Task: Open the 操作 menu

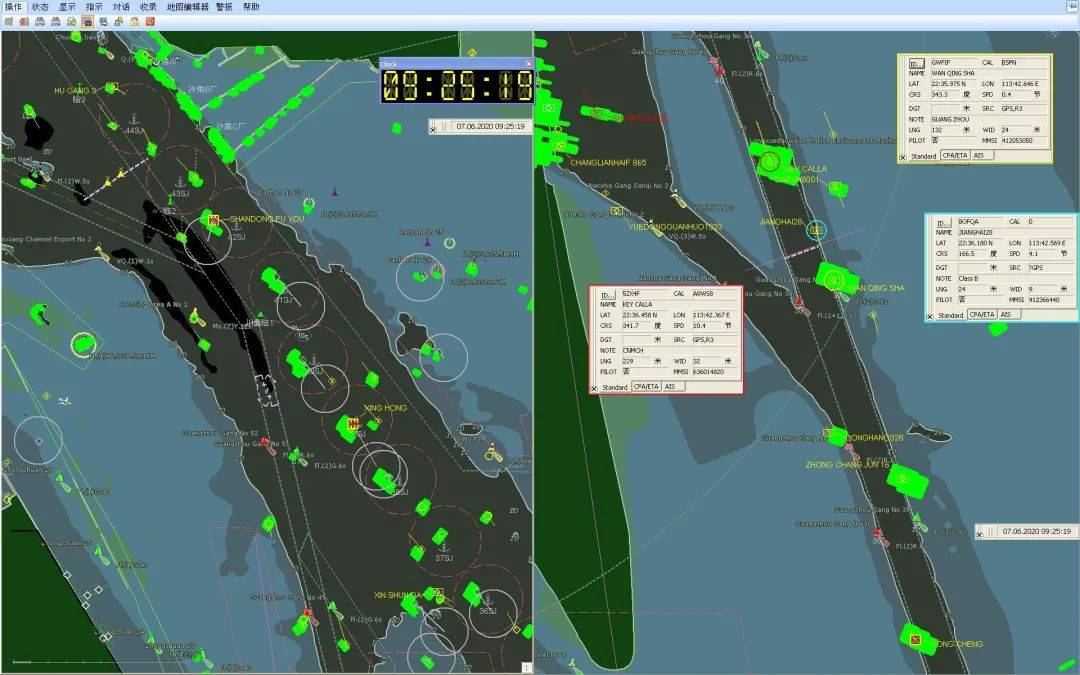Action: tap(13, 7)
